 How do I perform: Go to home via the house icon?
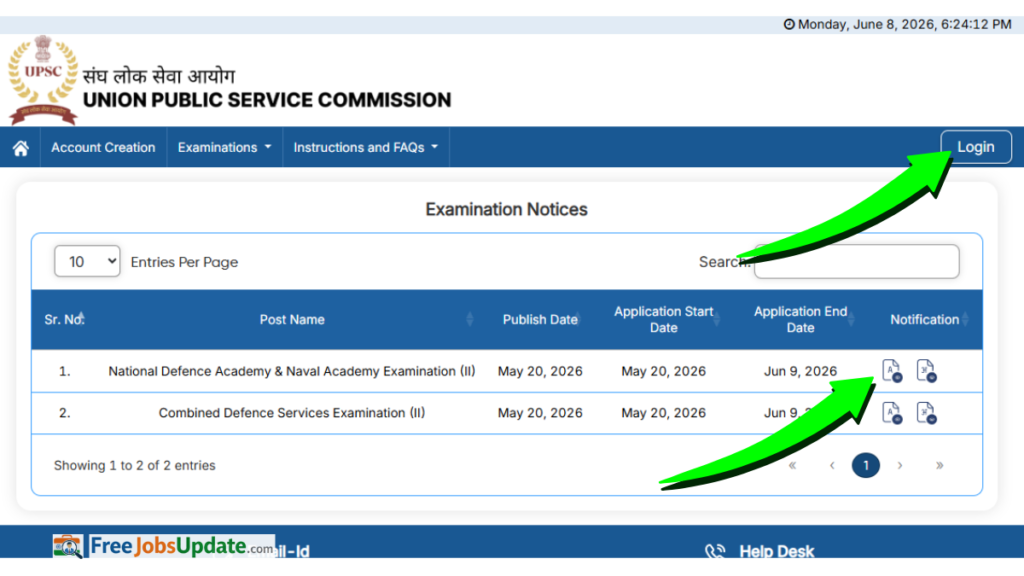pos(20,148)
